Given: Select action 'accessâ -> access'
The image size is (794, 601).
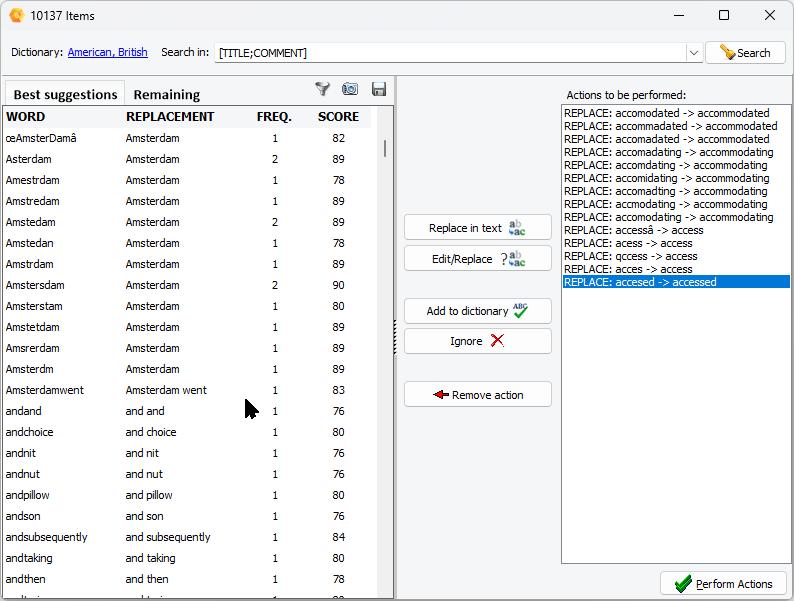Looking at the screenshot, I should [676, 230].
